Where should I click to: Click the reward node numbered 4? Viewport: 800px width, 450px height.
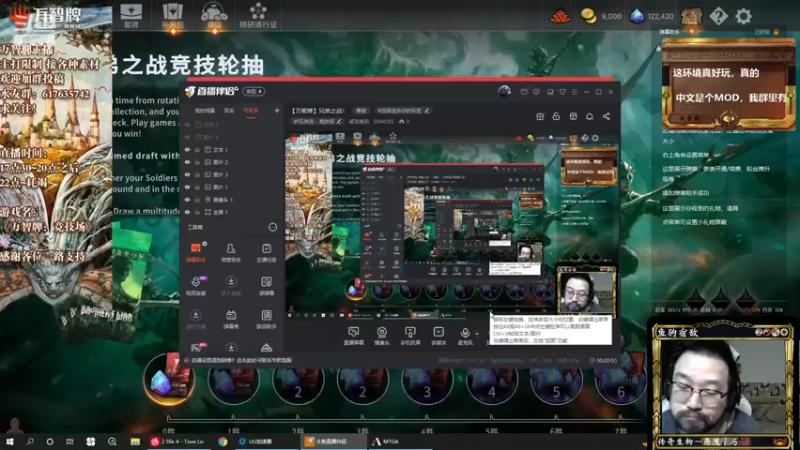[x=491, y=381]
